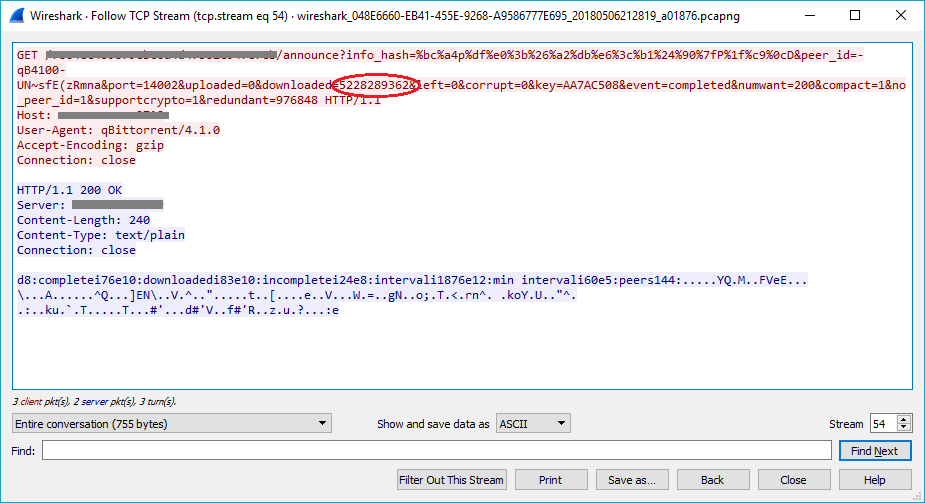Open the Show and save data as ASCII dropdown

click(533, 423)
